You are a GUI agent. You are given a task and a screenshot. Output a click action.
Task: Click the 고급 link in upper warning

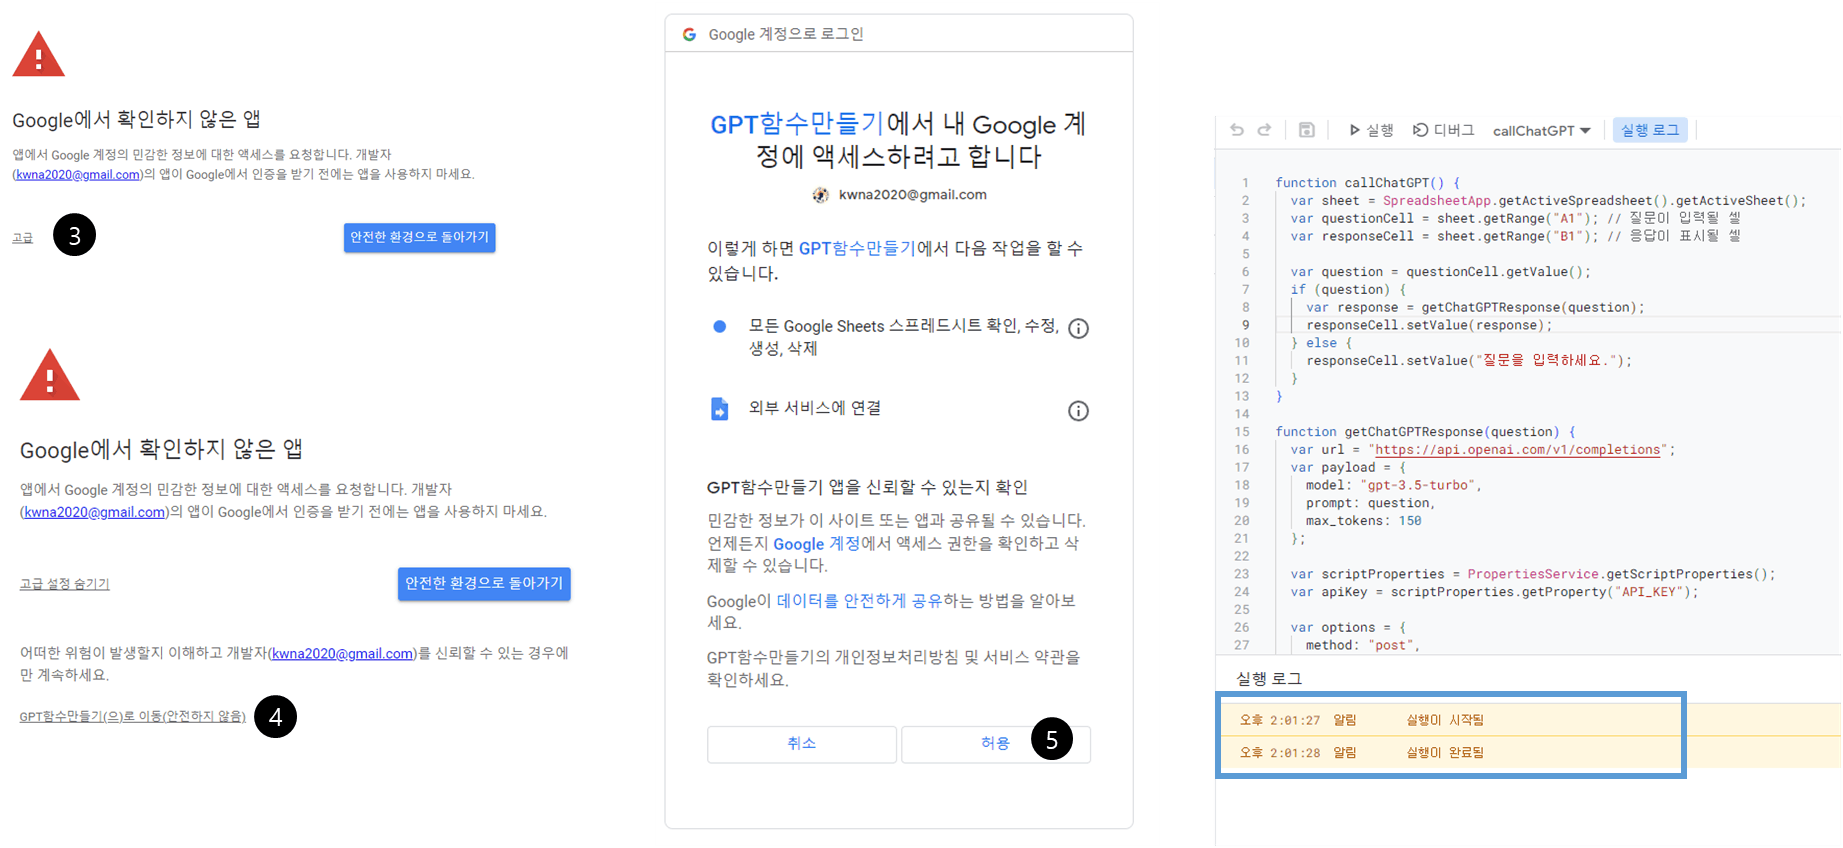coord(23,238)
